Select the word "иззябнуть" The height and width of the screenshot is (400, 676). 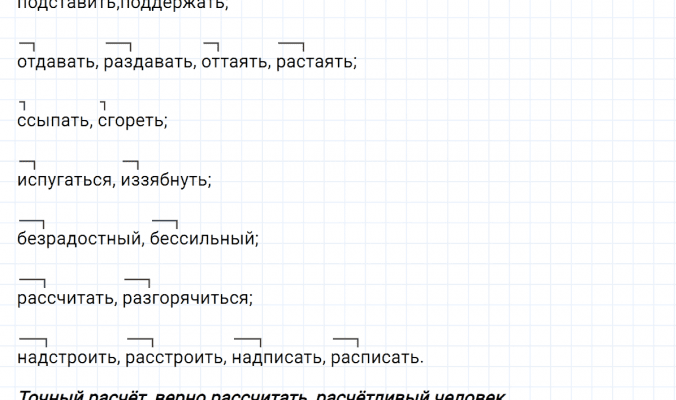[166, 180]
